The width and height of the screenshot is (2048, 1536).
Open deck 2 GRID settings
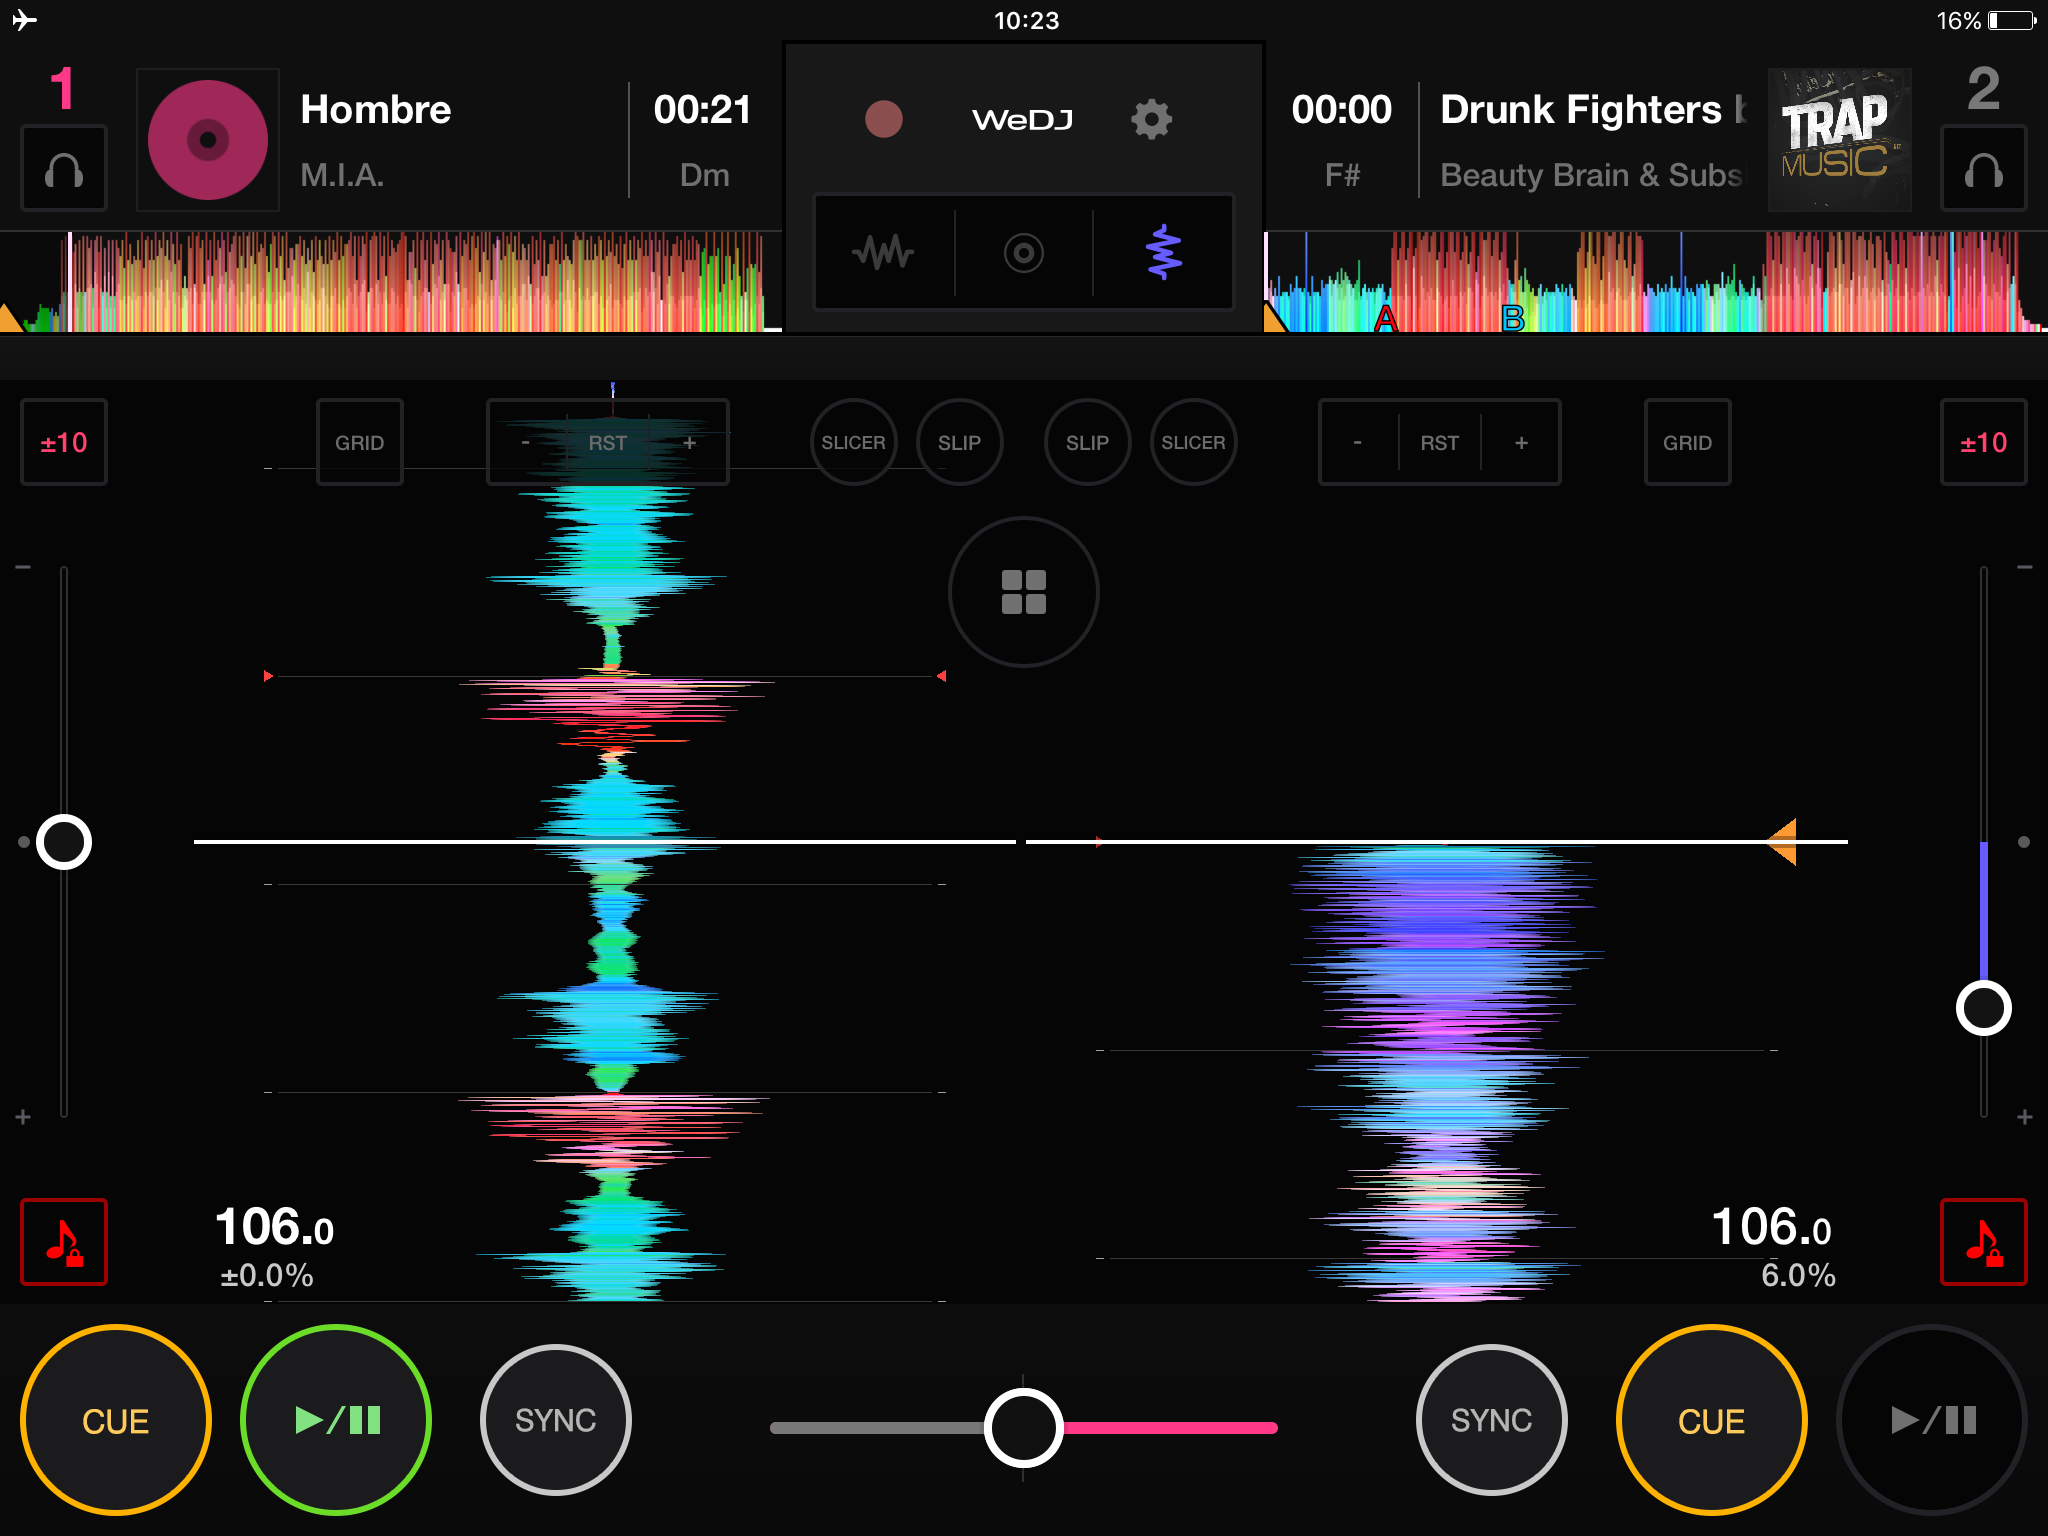1688,442
